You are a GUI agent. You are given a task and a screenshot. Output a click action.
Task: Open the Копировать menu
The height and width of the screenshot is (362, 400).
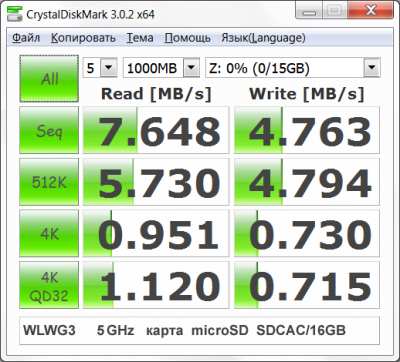tap(83, 38)
